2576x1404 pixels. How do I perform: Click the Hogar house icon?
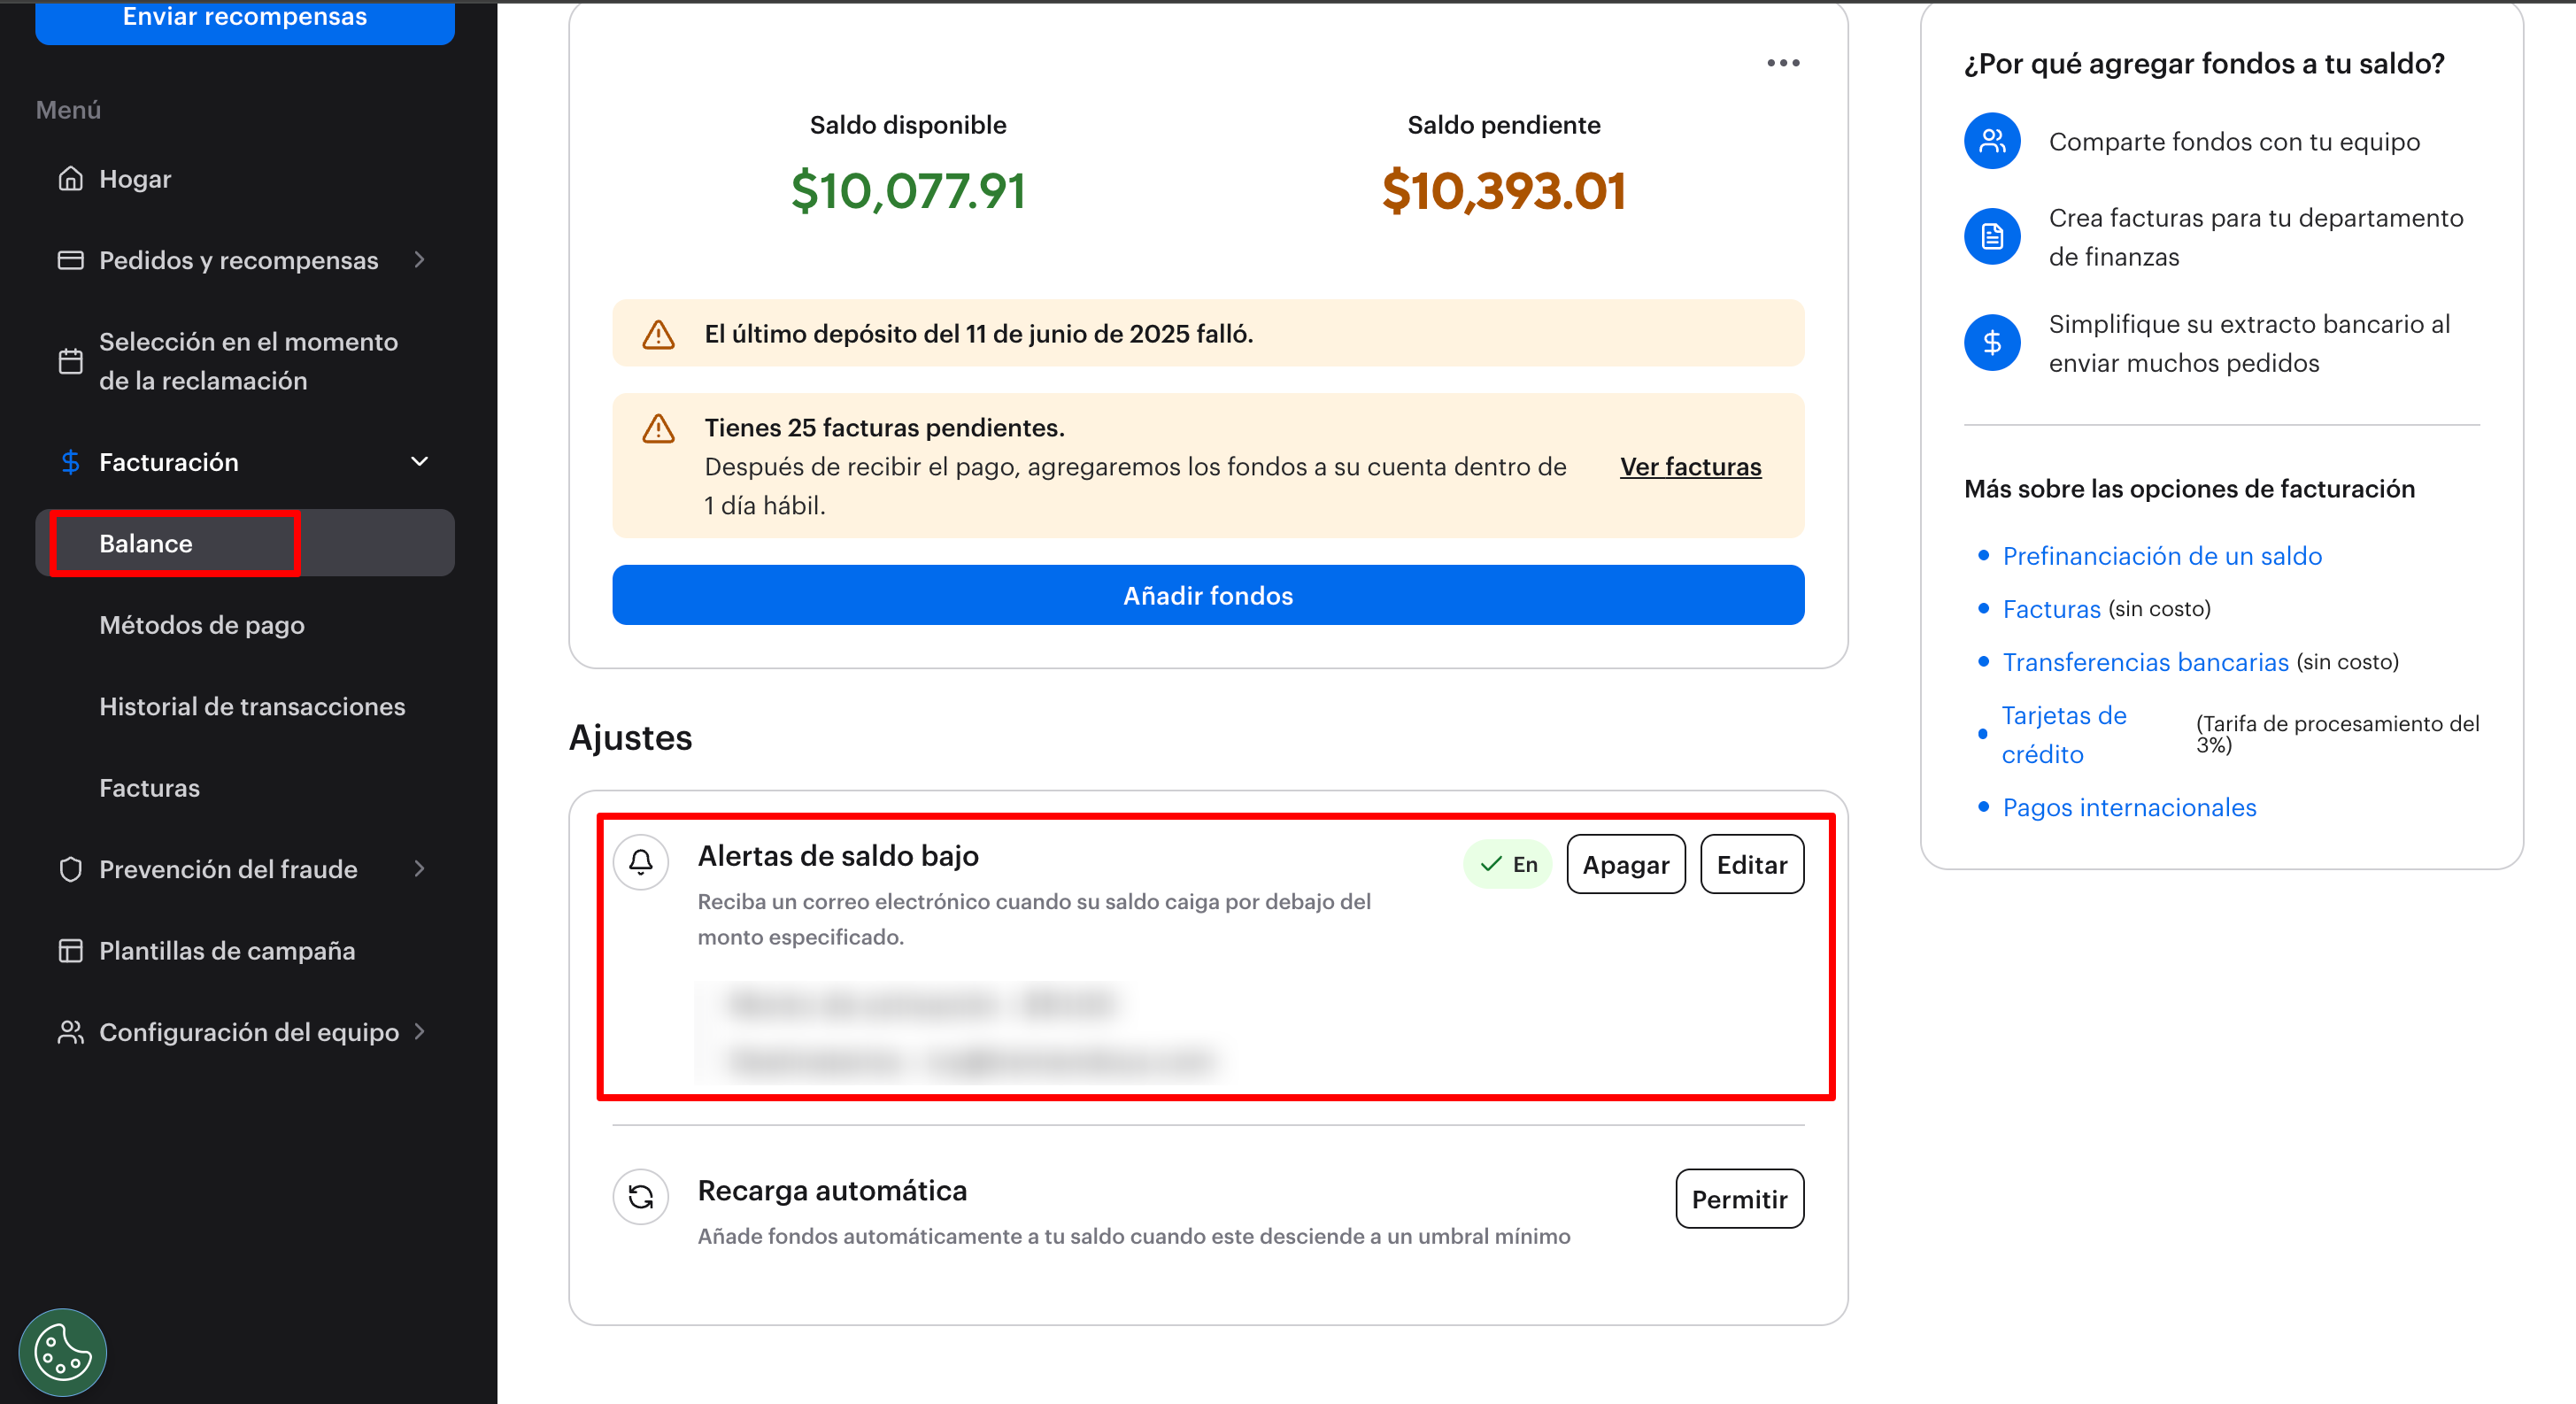pos(70,179)
